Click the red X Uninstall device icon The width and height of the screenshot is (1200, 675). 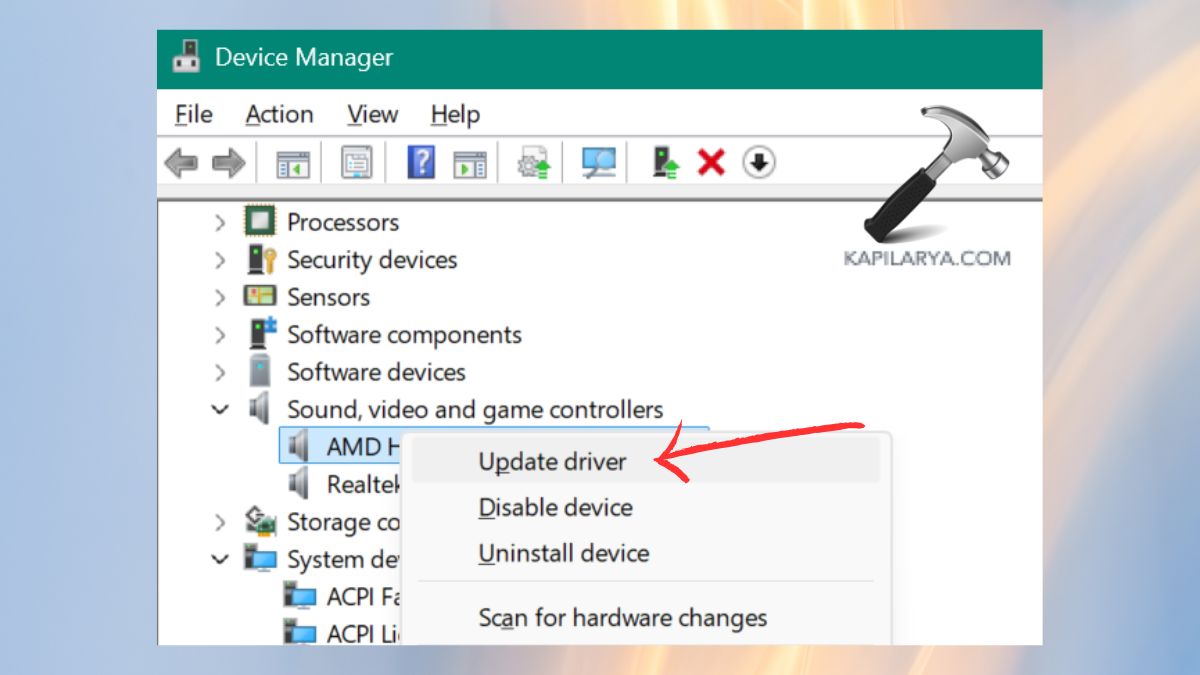(711, 162)
